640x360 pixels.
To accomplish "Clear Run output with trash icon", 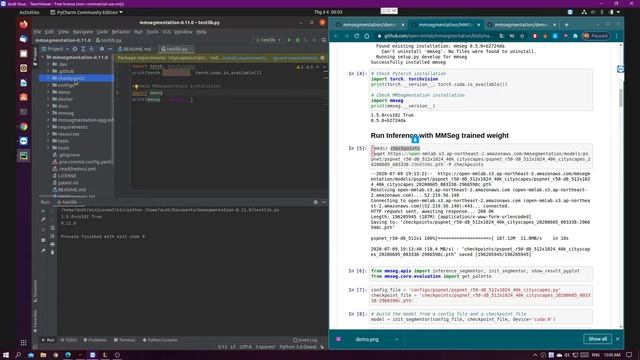I will [x=52, y=252].
